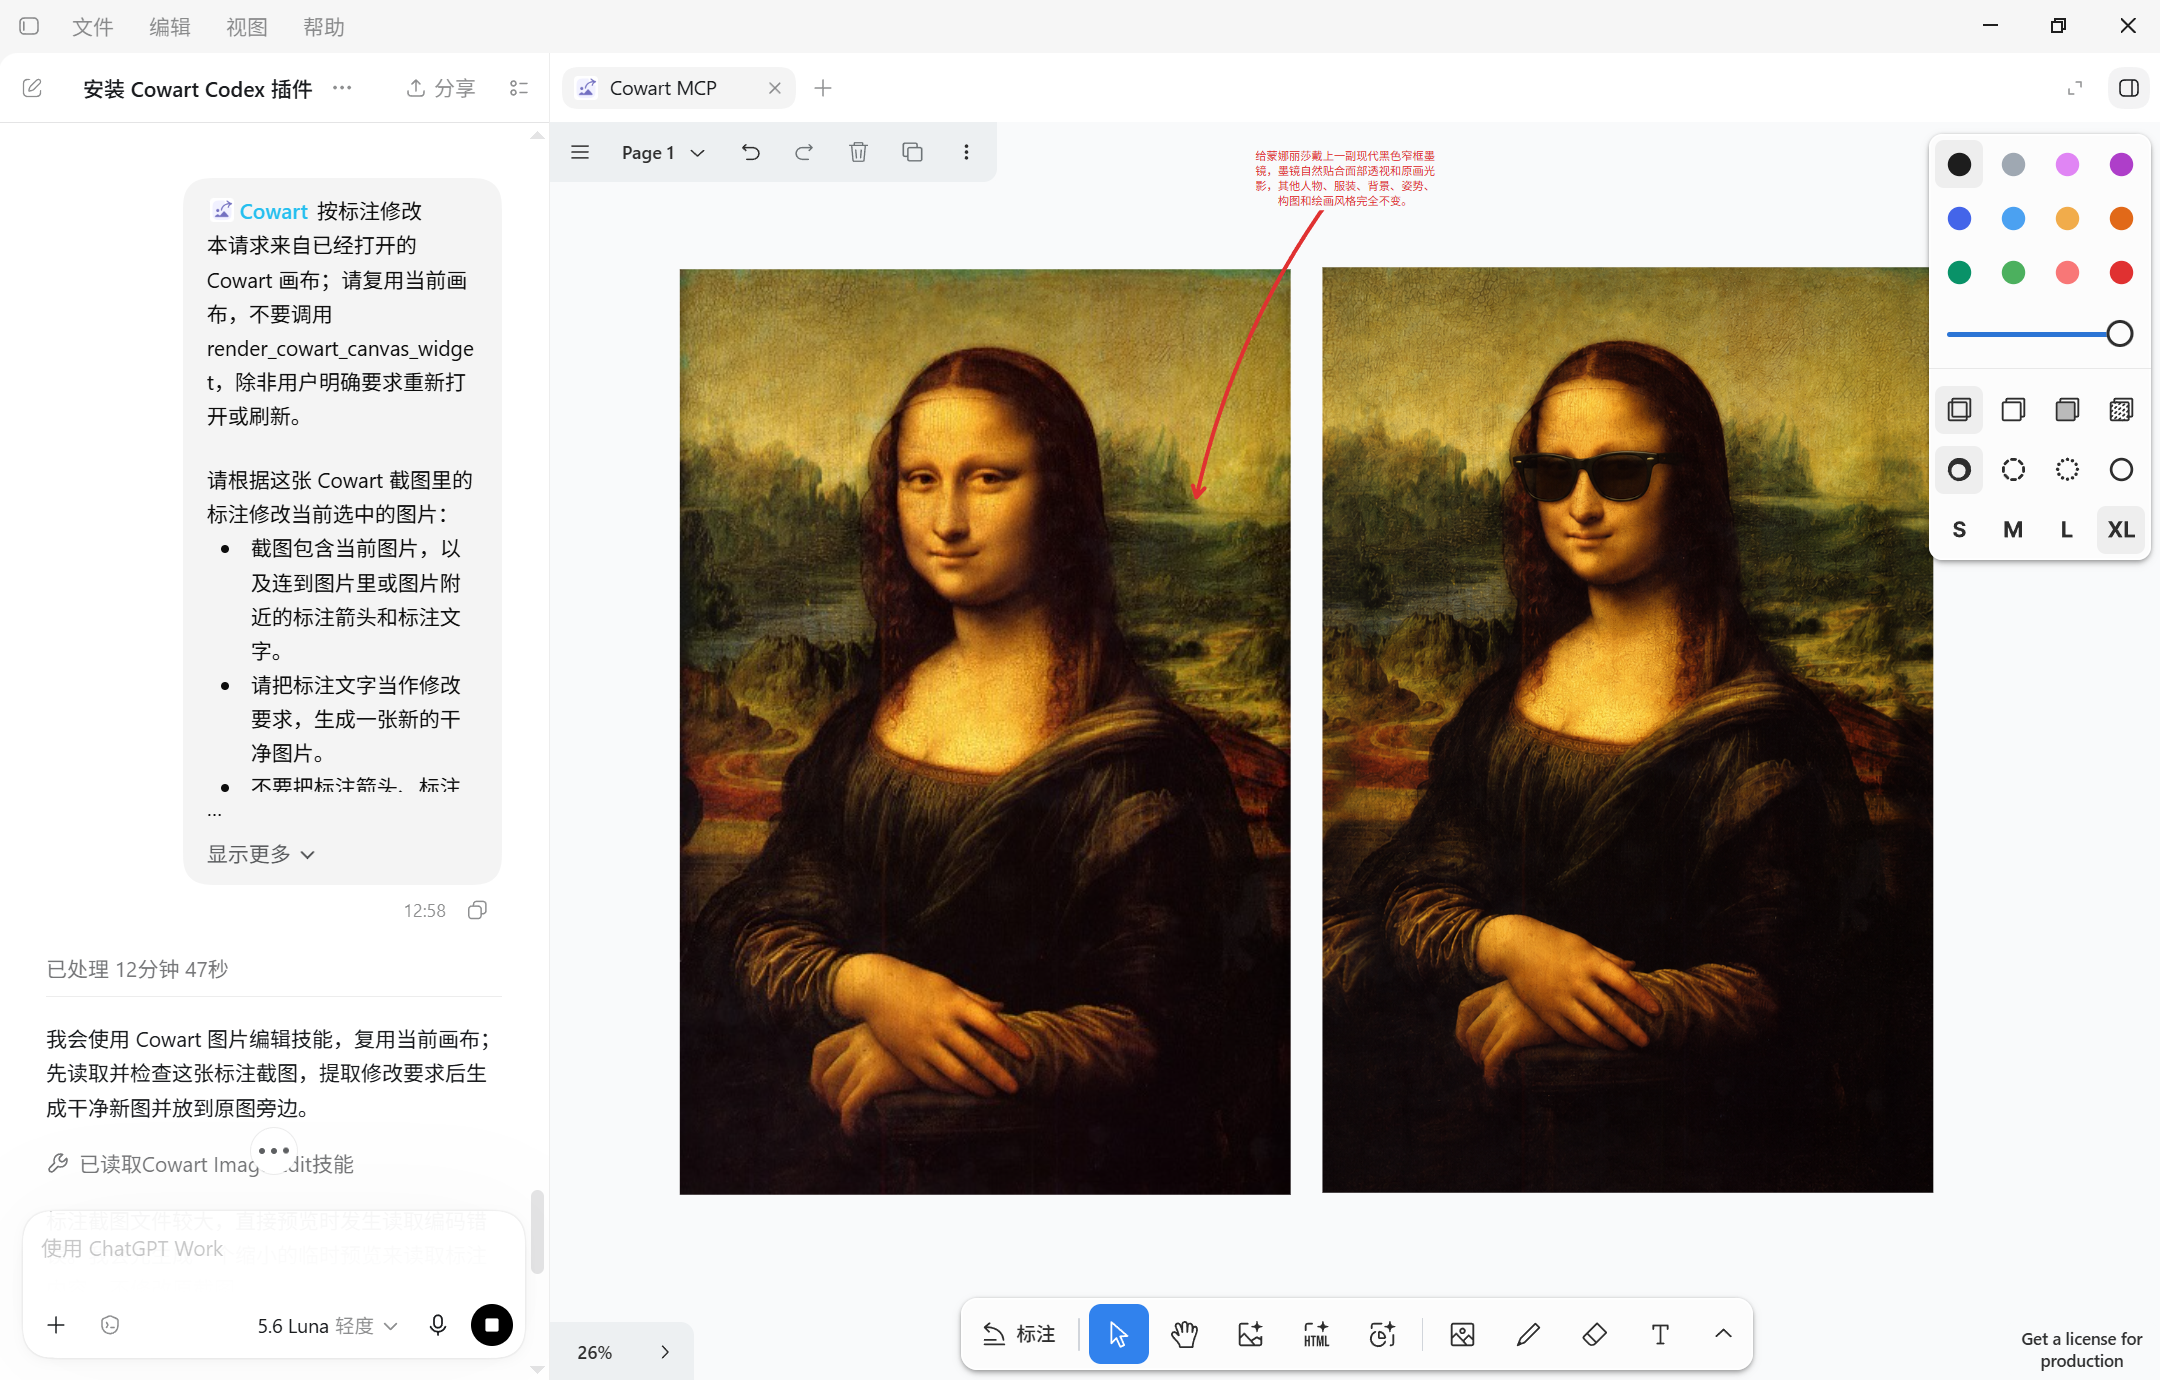Select the dashed line style
This screenshot has width=2160, height=1380.
coord(2013,470)
